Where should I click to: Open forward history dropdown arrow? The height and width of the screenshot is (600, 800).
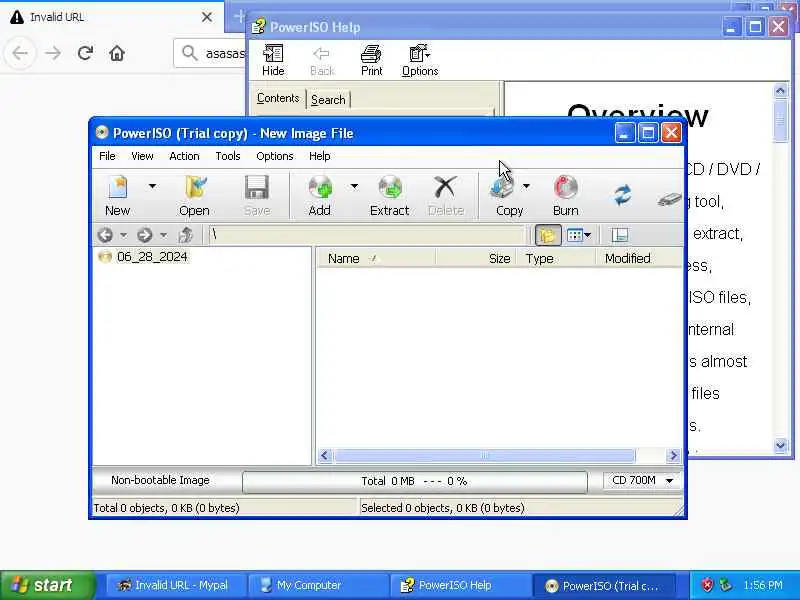coord(163,235)
